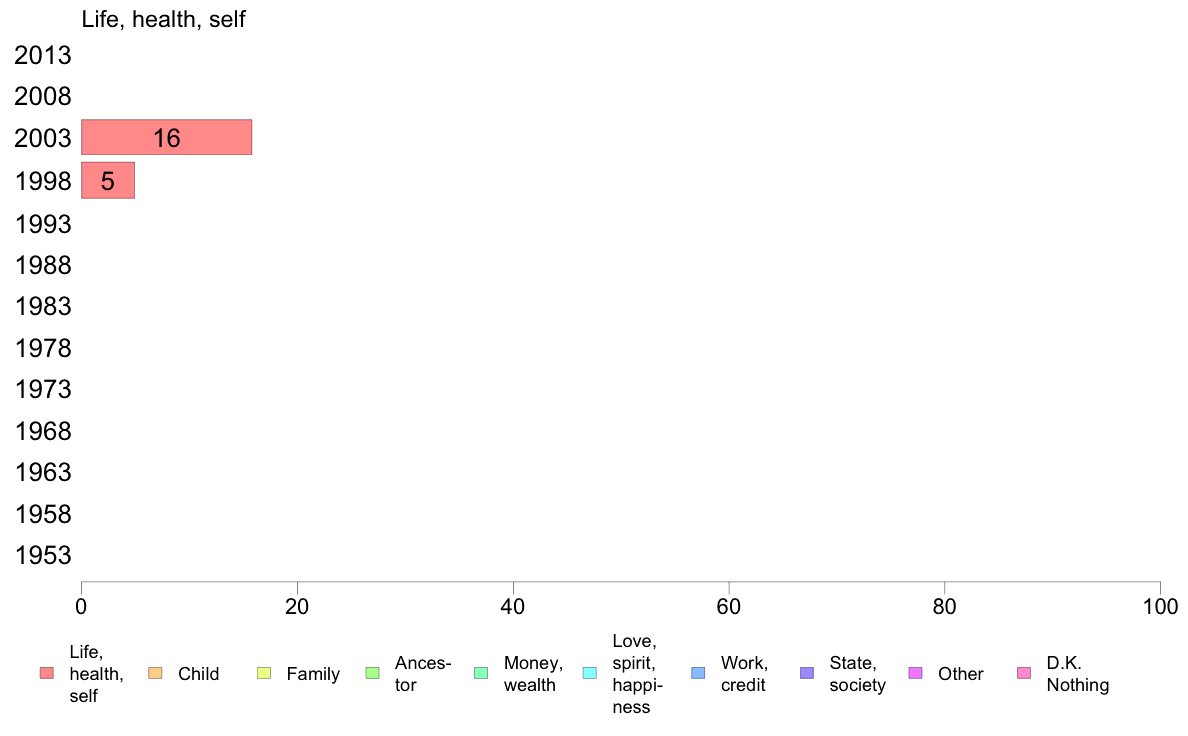1188x736 pixels.
Task: Click the 100 axis tick label
Action: click(1160, 606)
